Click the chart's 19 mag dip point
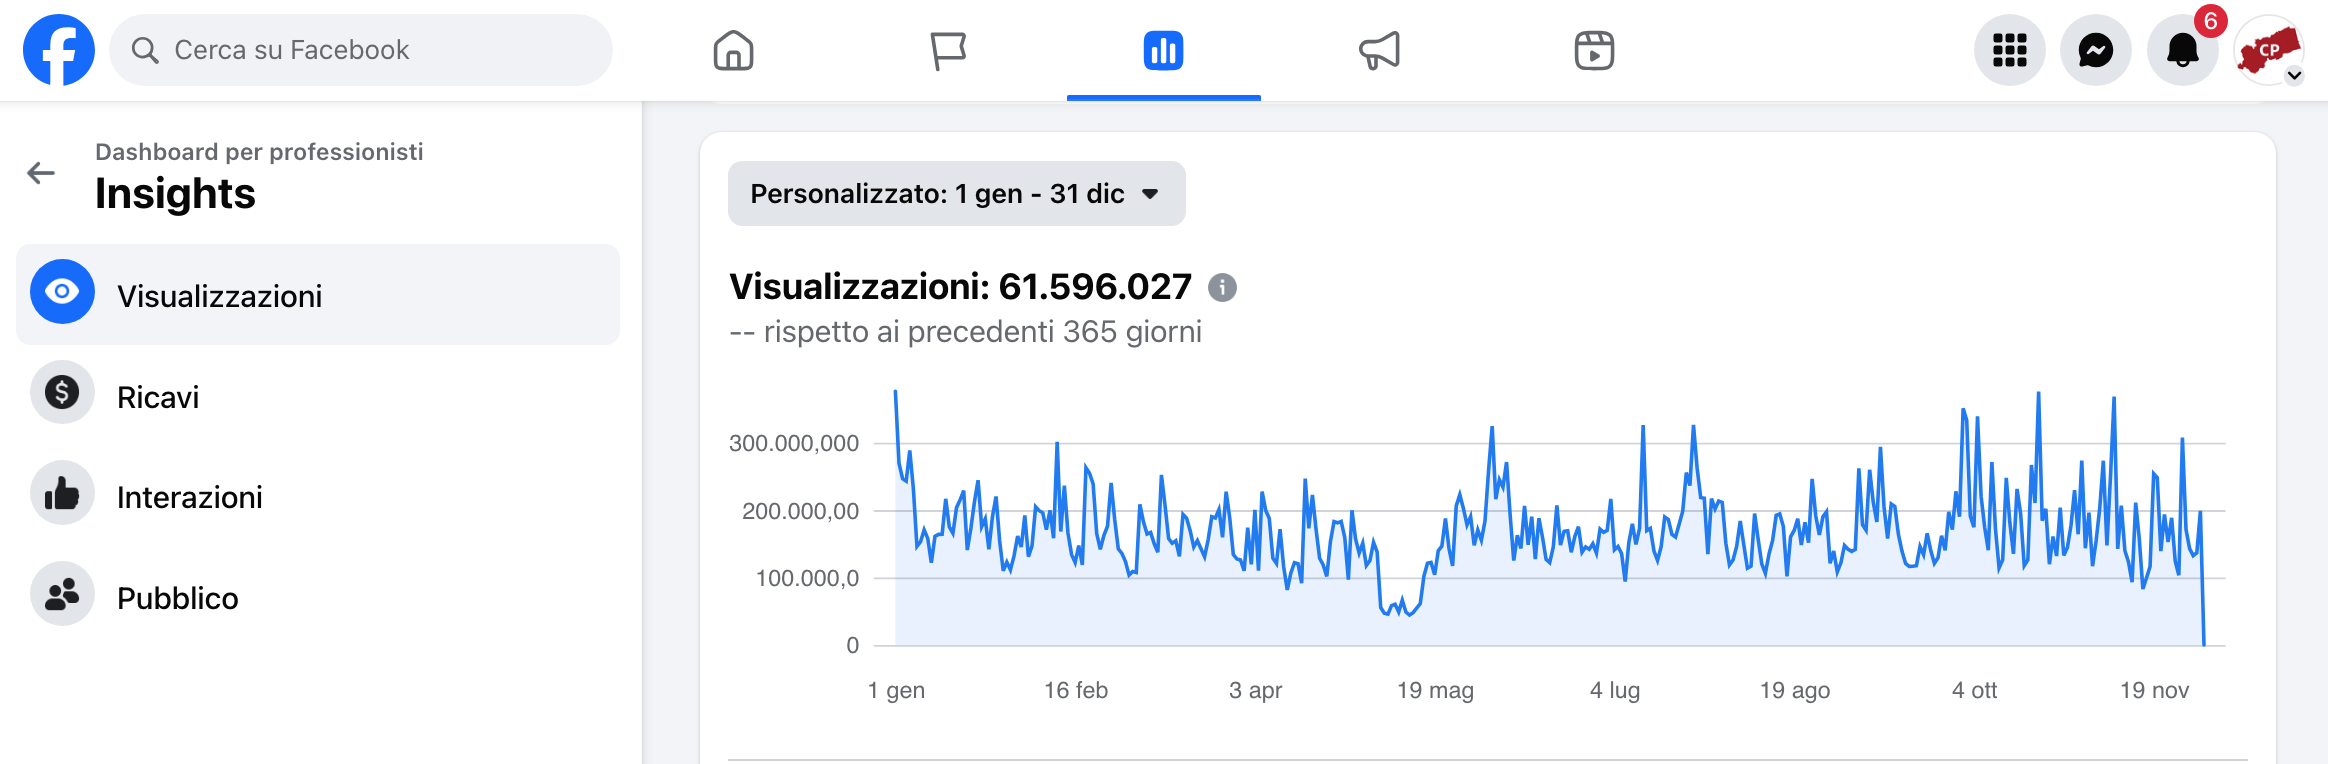Screen dimensions: 2328x764 coord(1410,613)
